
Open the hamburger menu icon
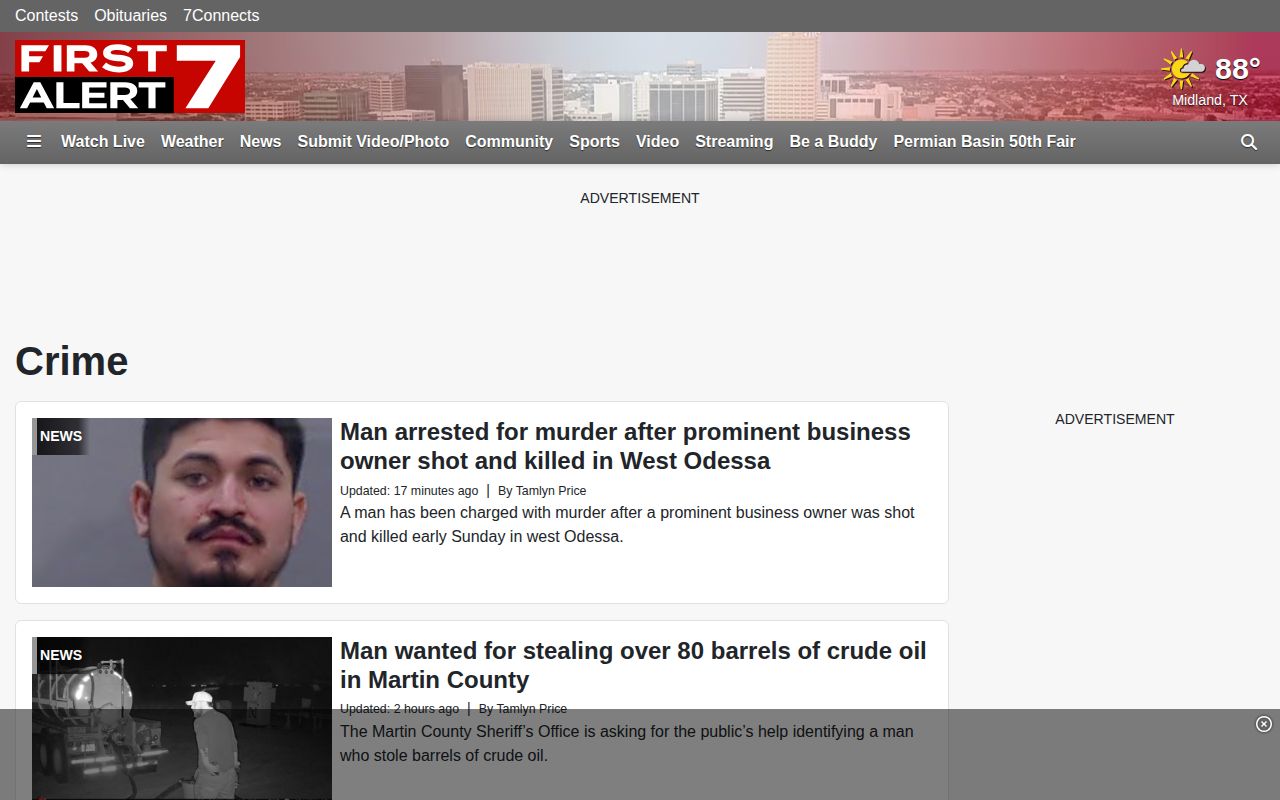tap(34, 142)
